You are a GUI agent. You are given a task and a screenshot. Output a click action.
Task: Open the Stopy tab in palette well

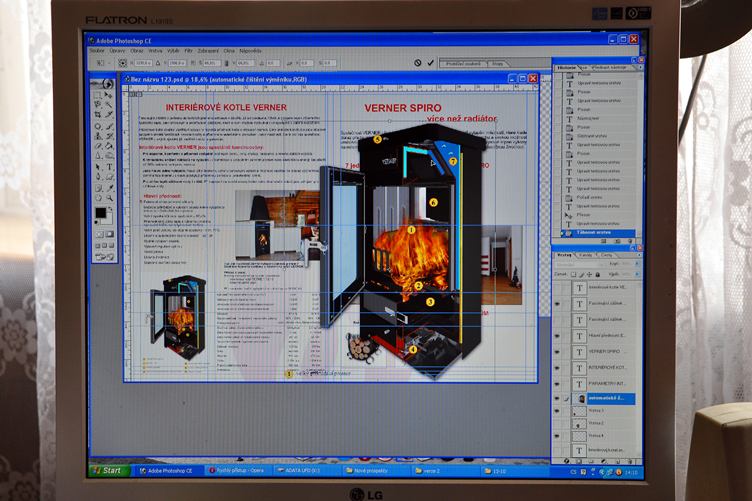pos(498,63)
